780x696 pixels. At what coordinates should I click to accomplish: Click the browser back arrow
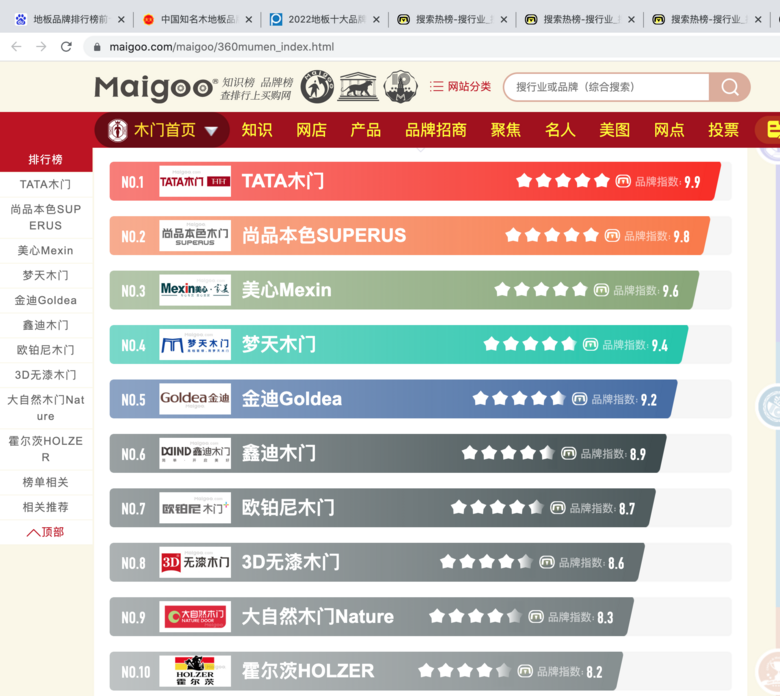tap(16, 47)
